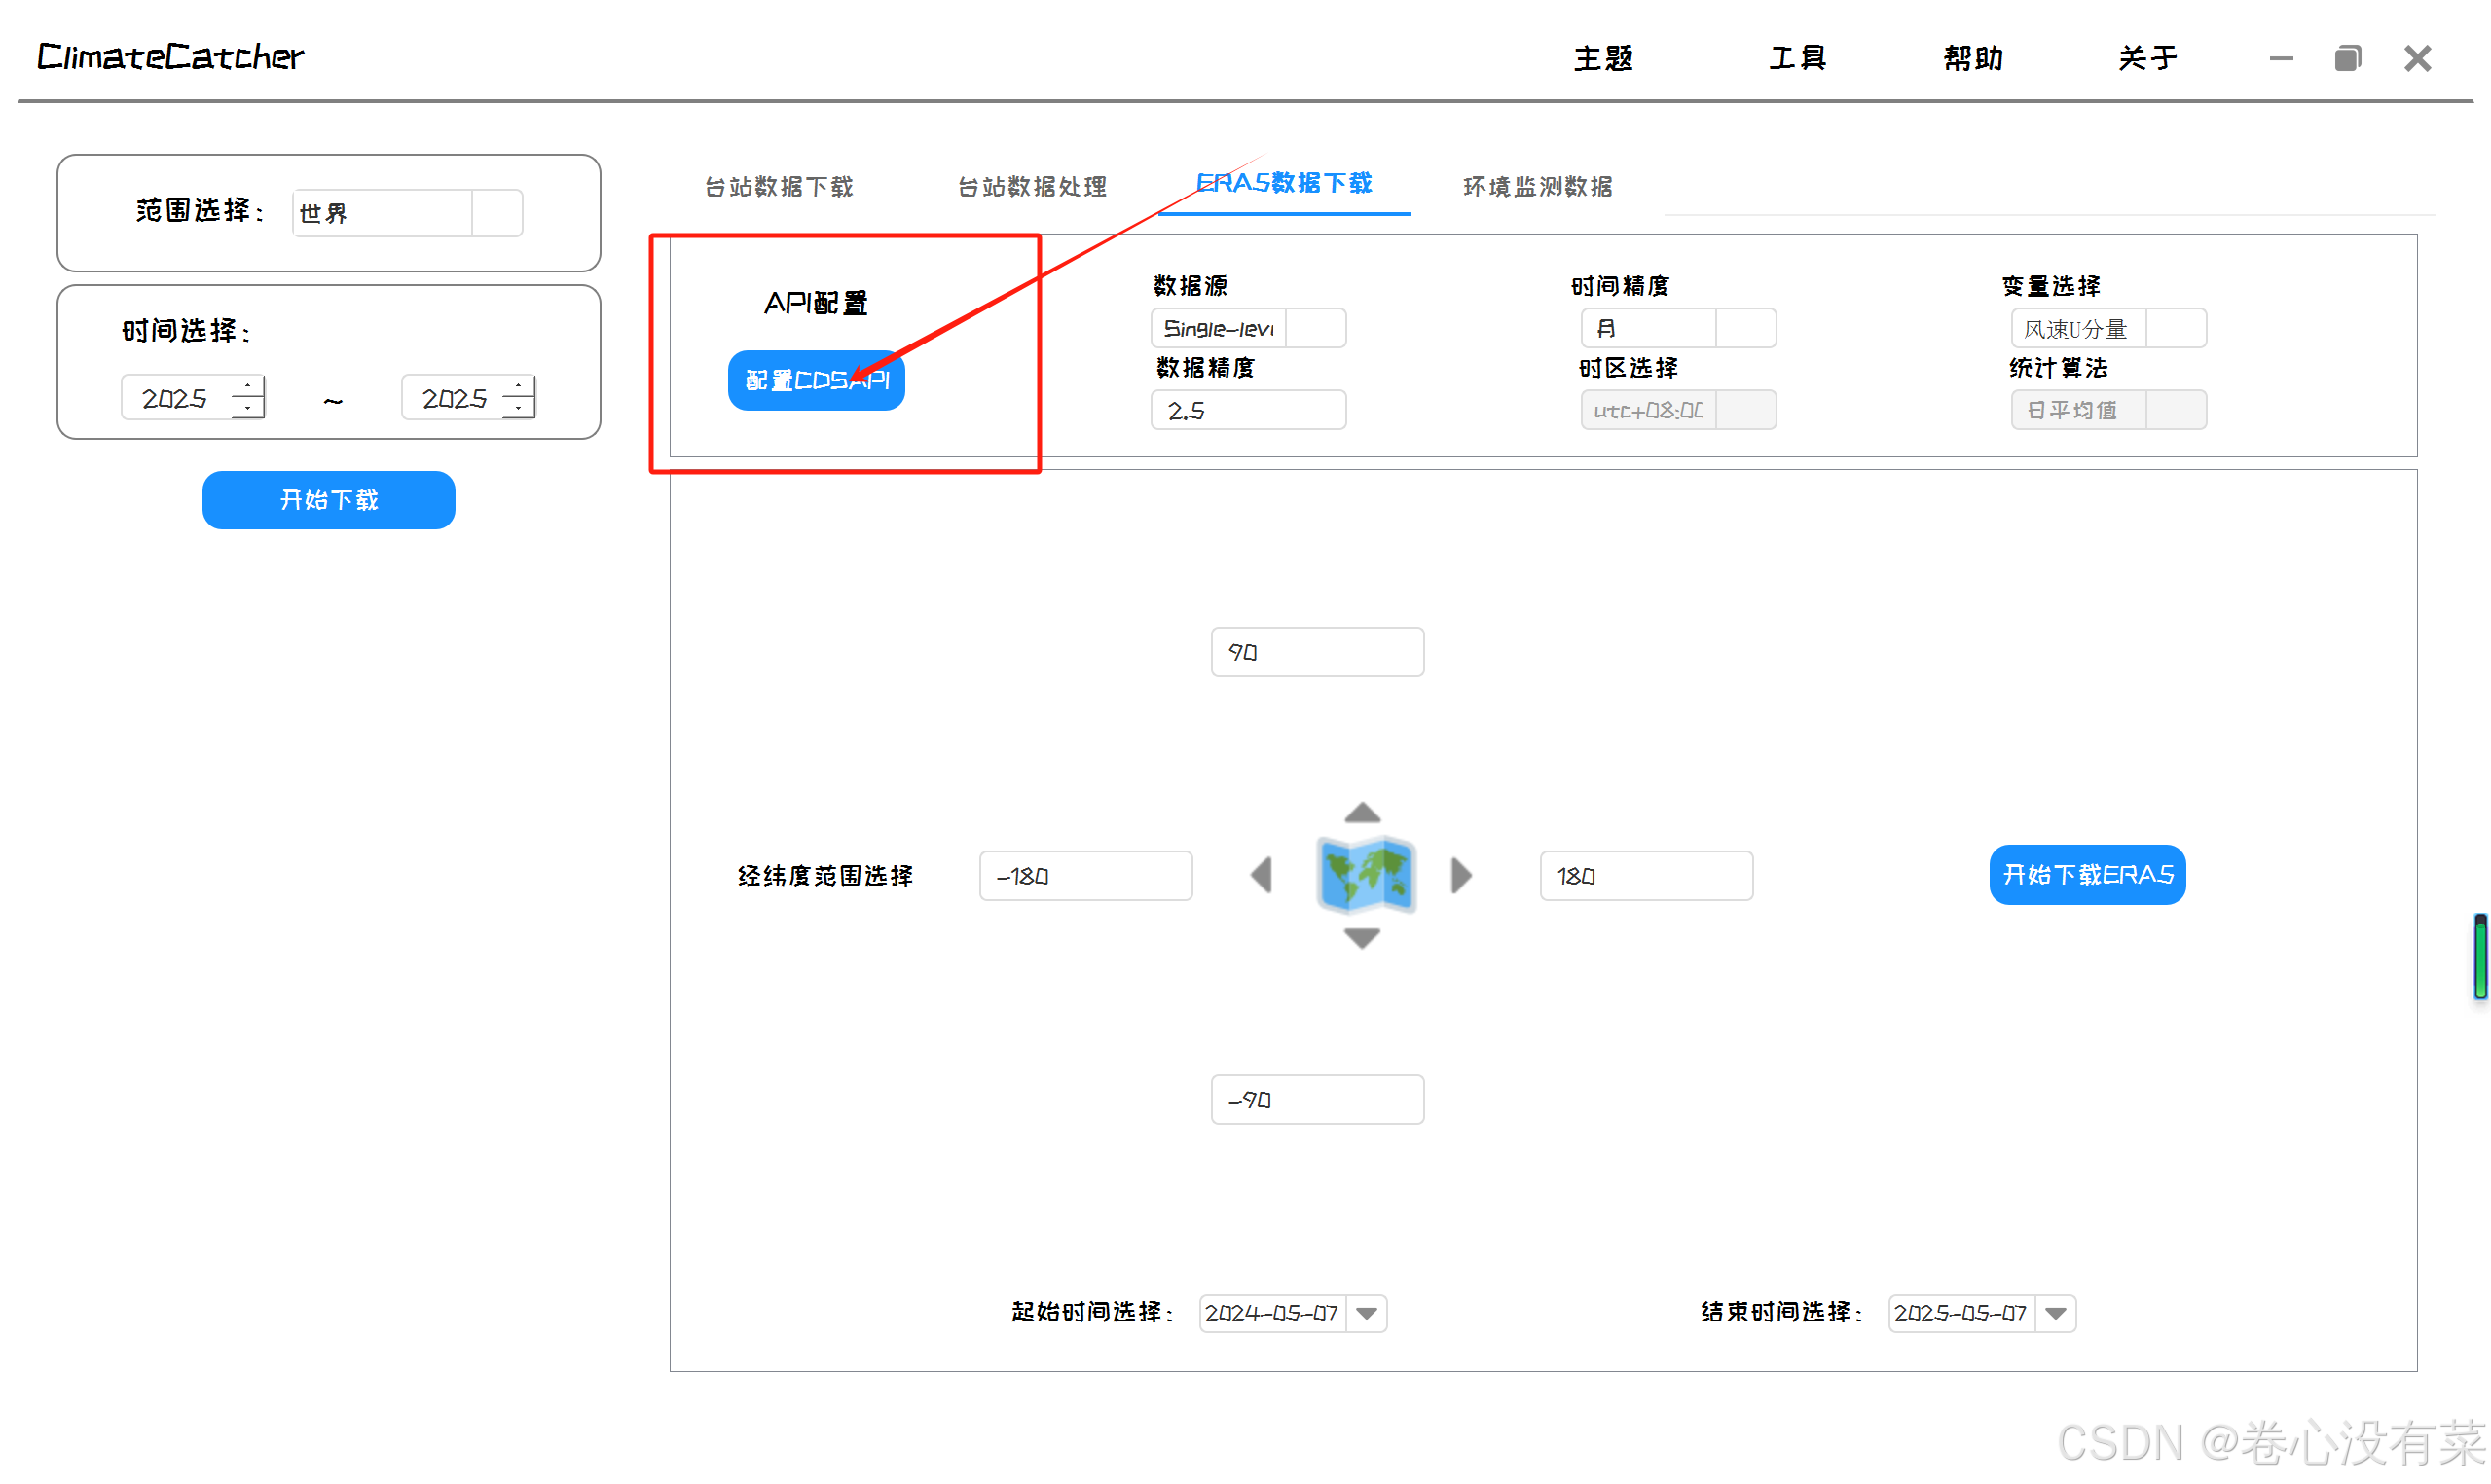Viewport: 2491px width, 1484px height.
Task: Click the right arrow beside world map
Action: [x=1461, y=875]
